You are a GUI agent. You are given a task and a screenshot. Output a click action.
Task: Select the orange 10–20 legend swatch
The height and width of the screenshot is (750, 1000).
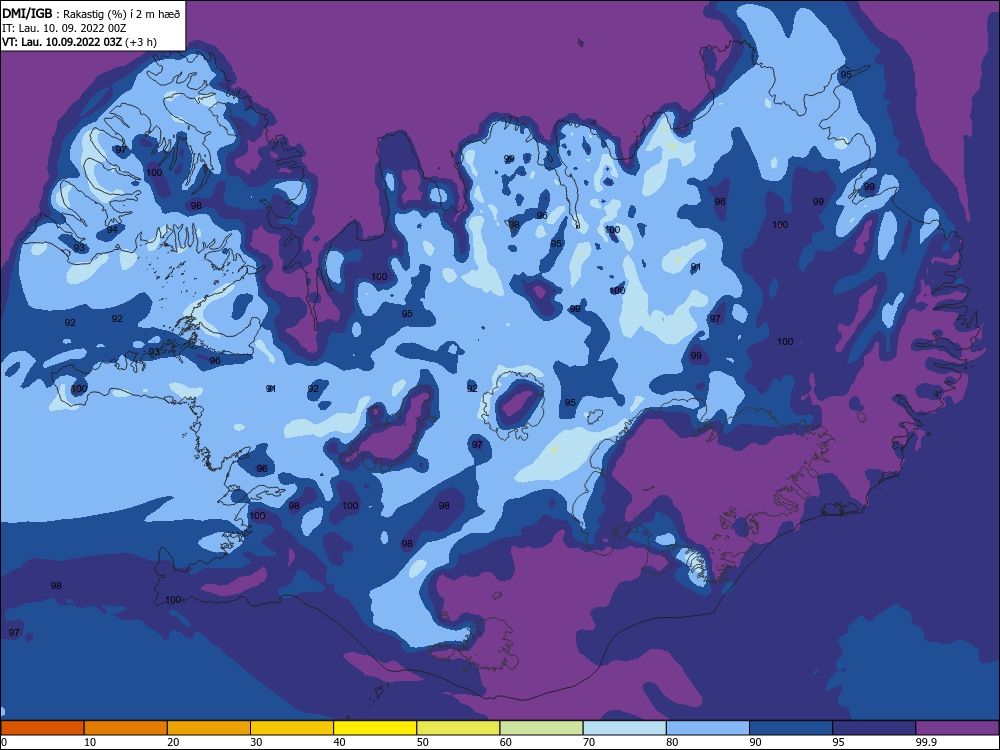126,728
